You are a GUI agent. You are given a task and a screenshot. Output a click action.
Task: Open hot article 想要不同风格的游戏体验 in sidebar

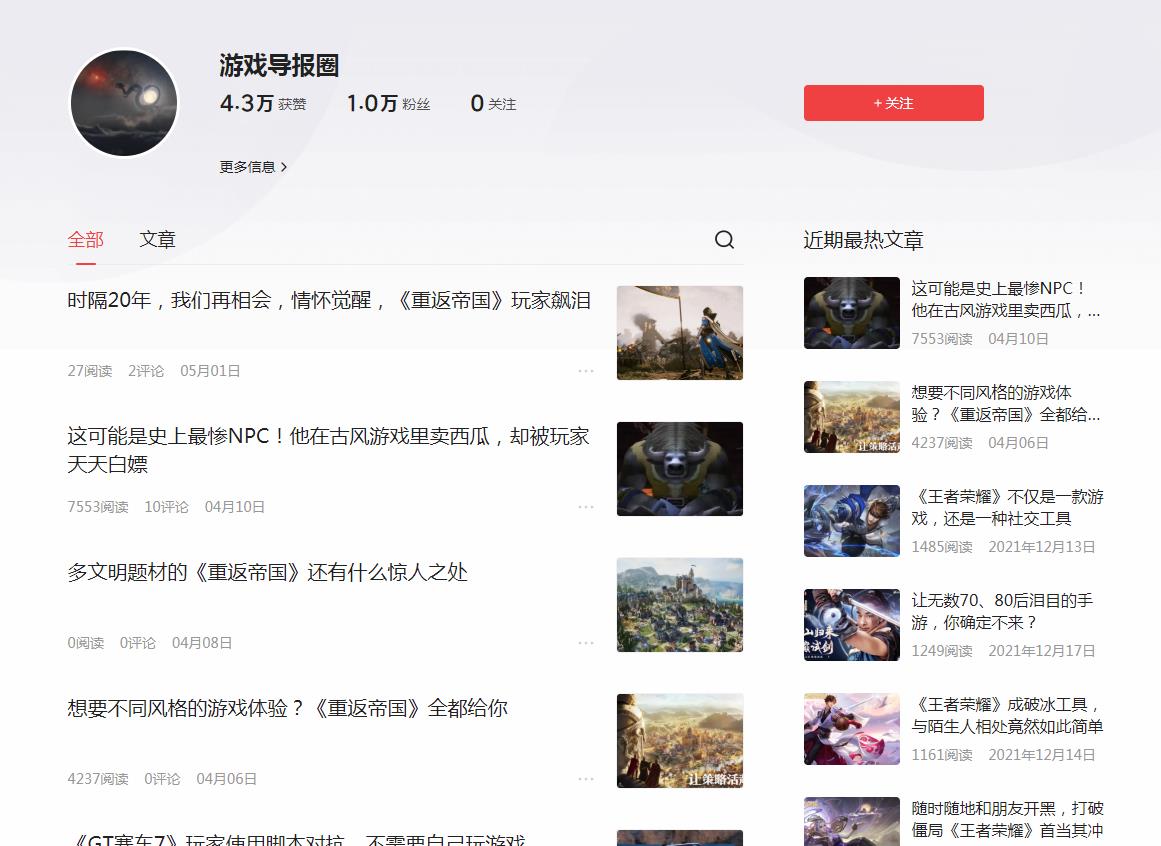click(1006, 403)
